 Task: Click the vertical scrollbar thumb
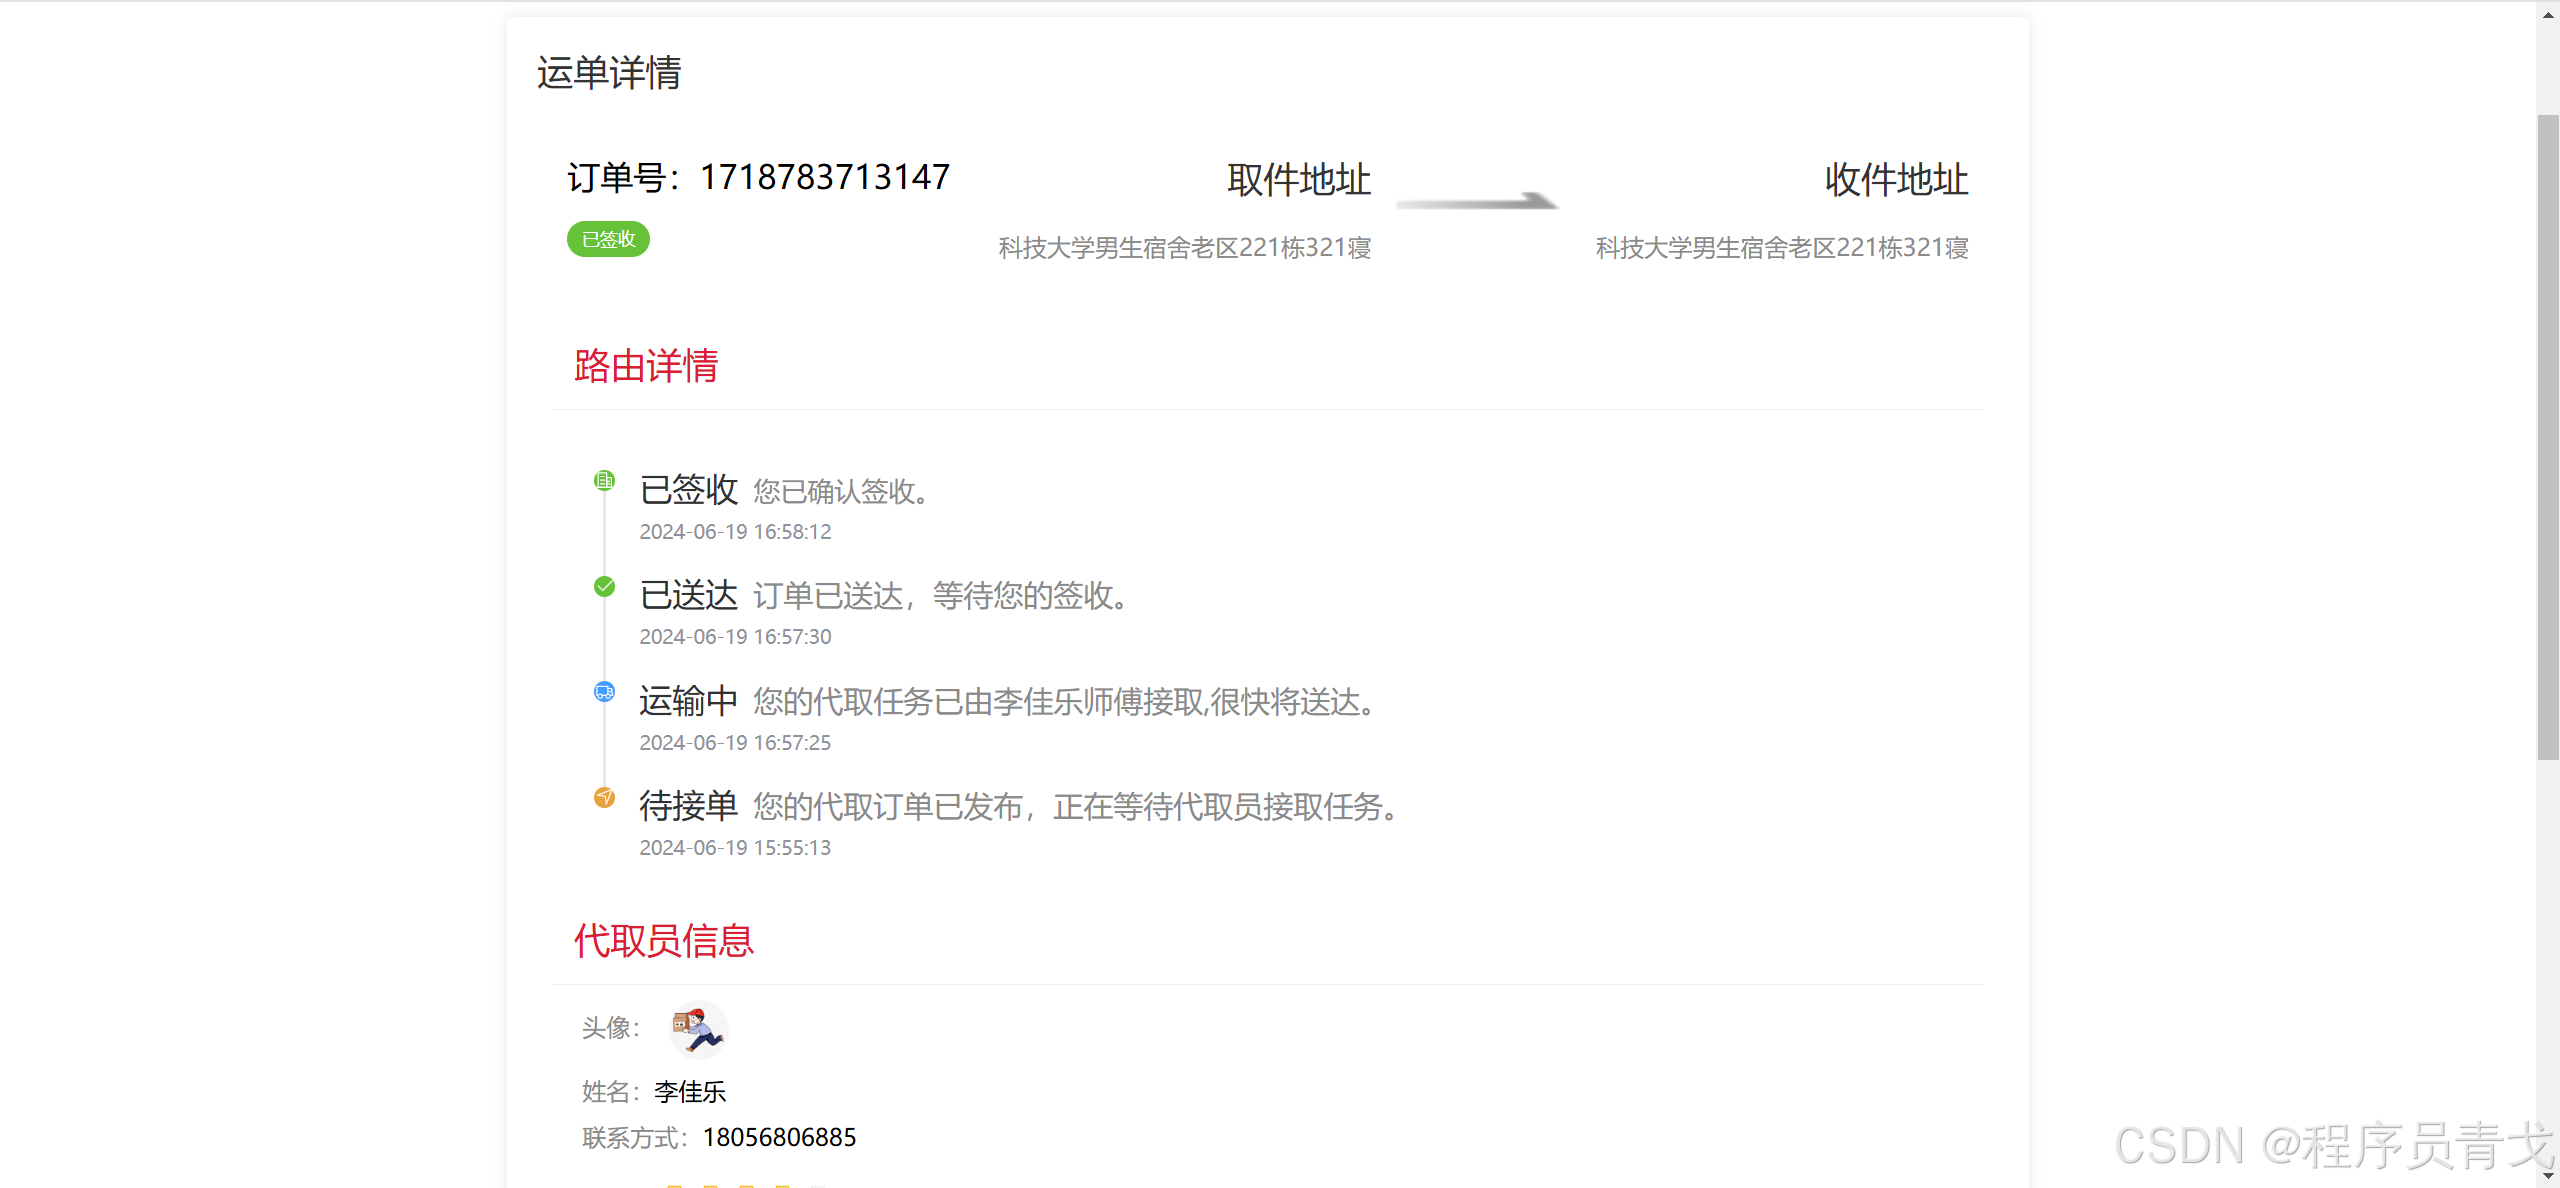(2548, 437)
